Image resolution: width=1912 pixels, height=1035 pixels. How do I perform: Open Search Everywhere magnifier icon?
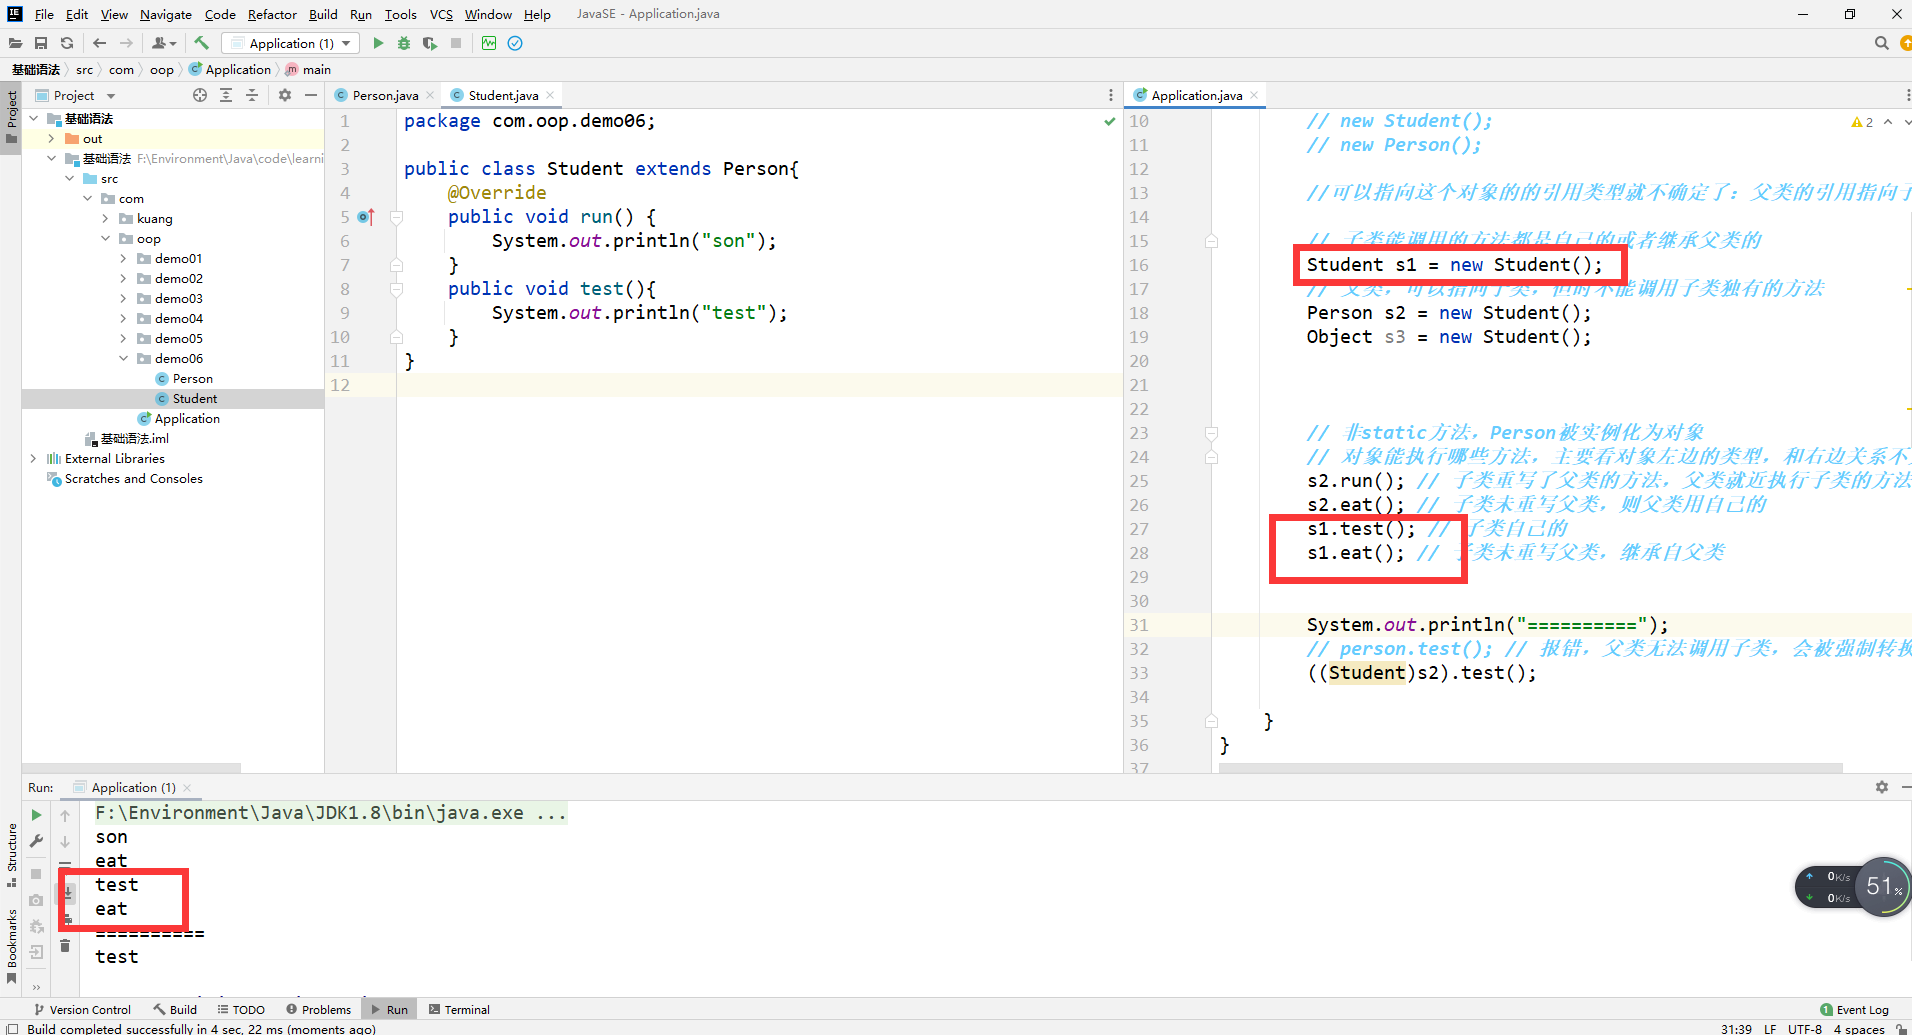[x=1881, y=43]
